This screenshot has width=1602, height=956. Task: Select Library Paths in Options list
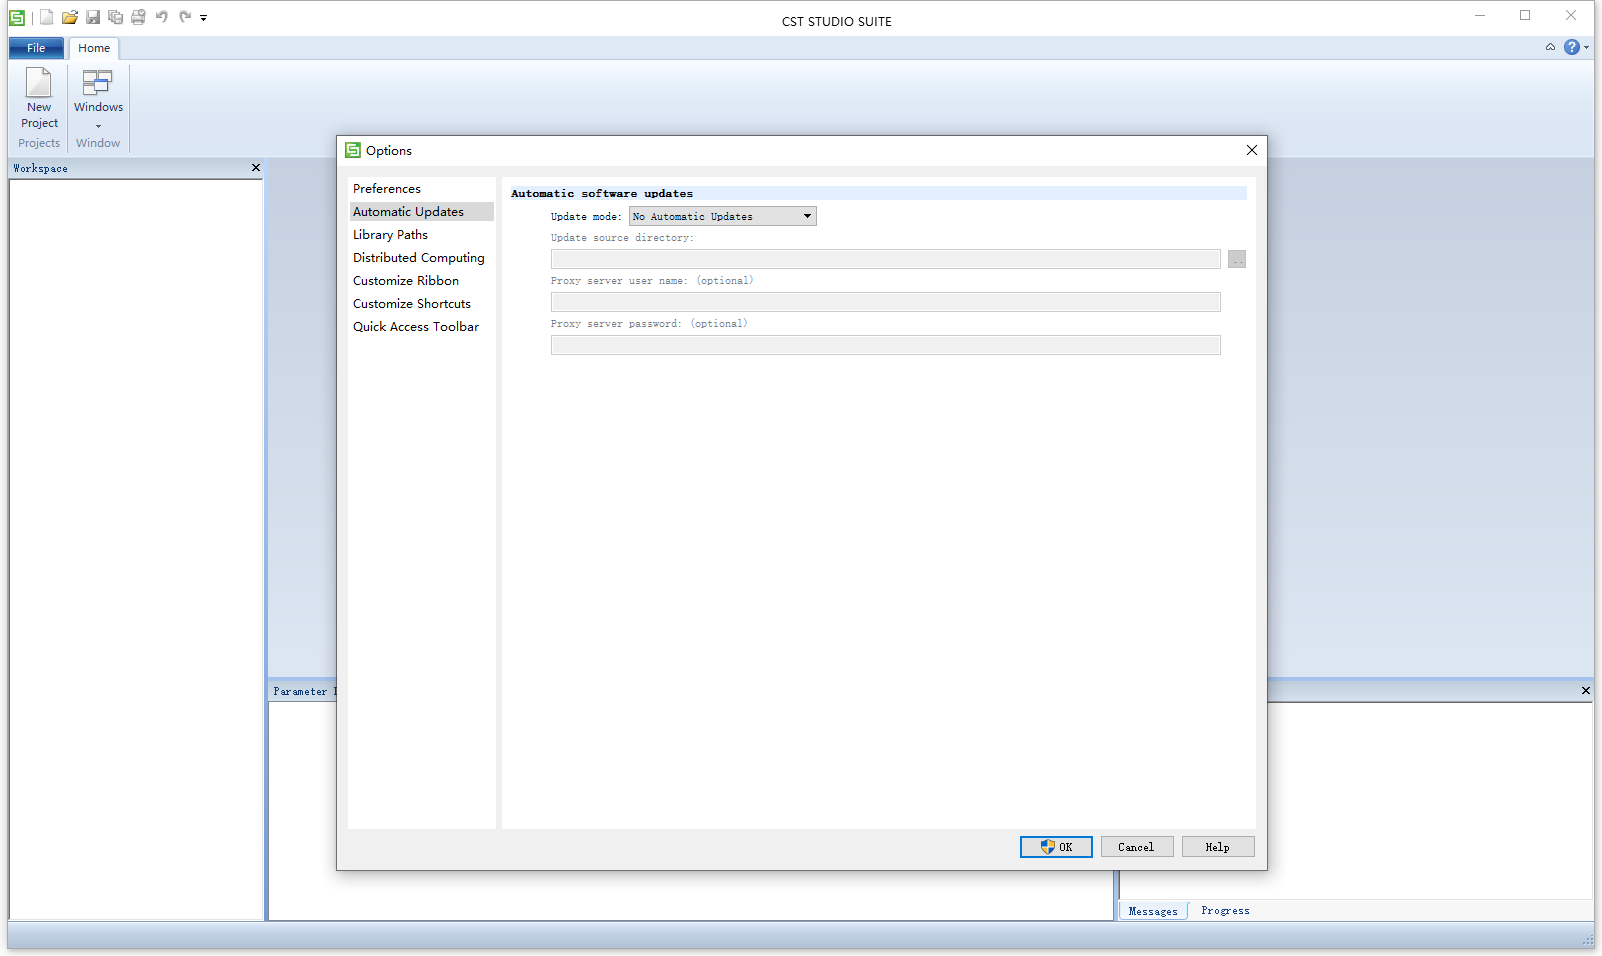click(421, 235)
